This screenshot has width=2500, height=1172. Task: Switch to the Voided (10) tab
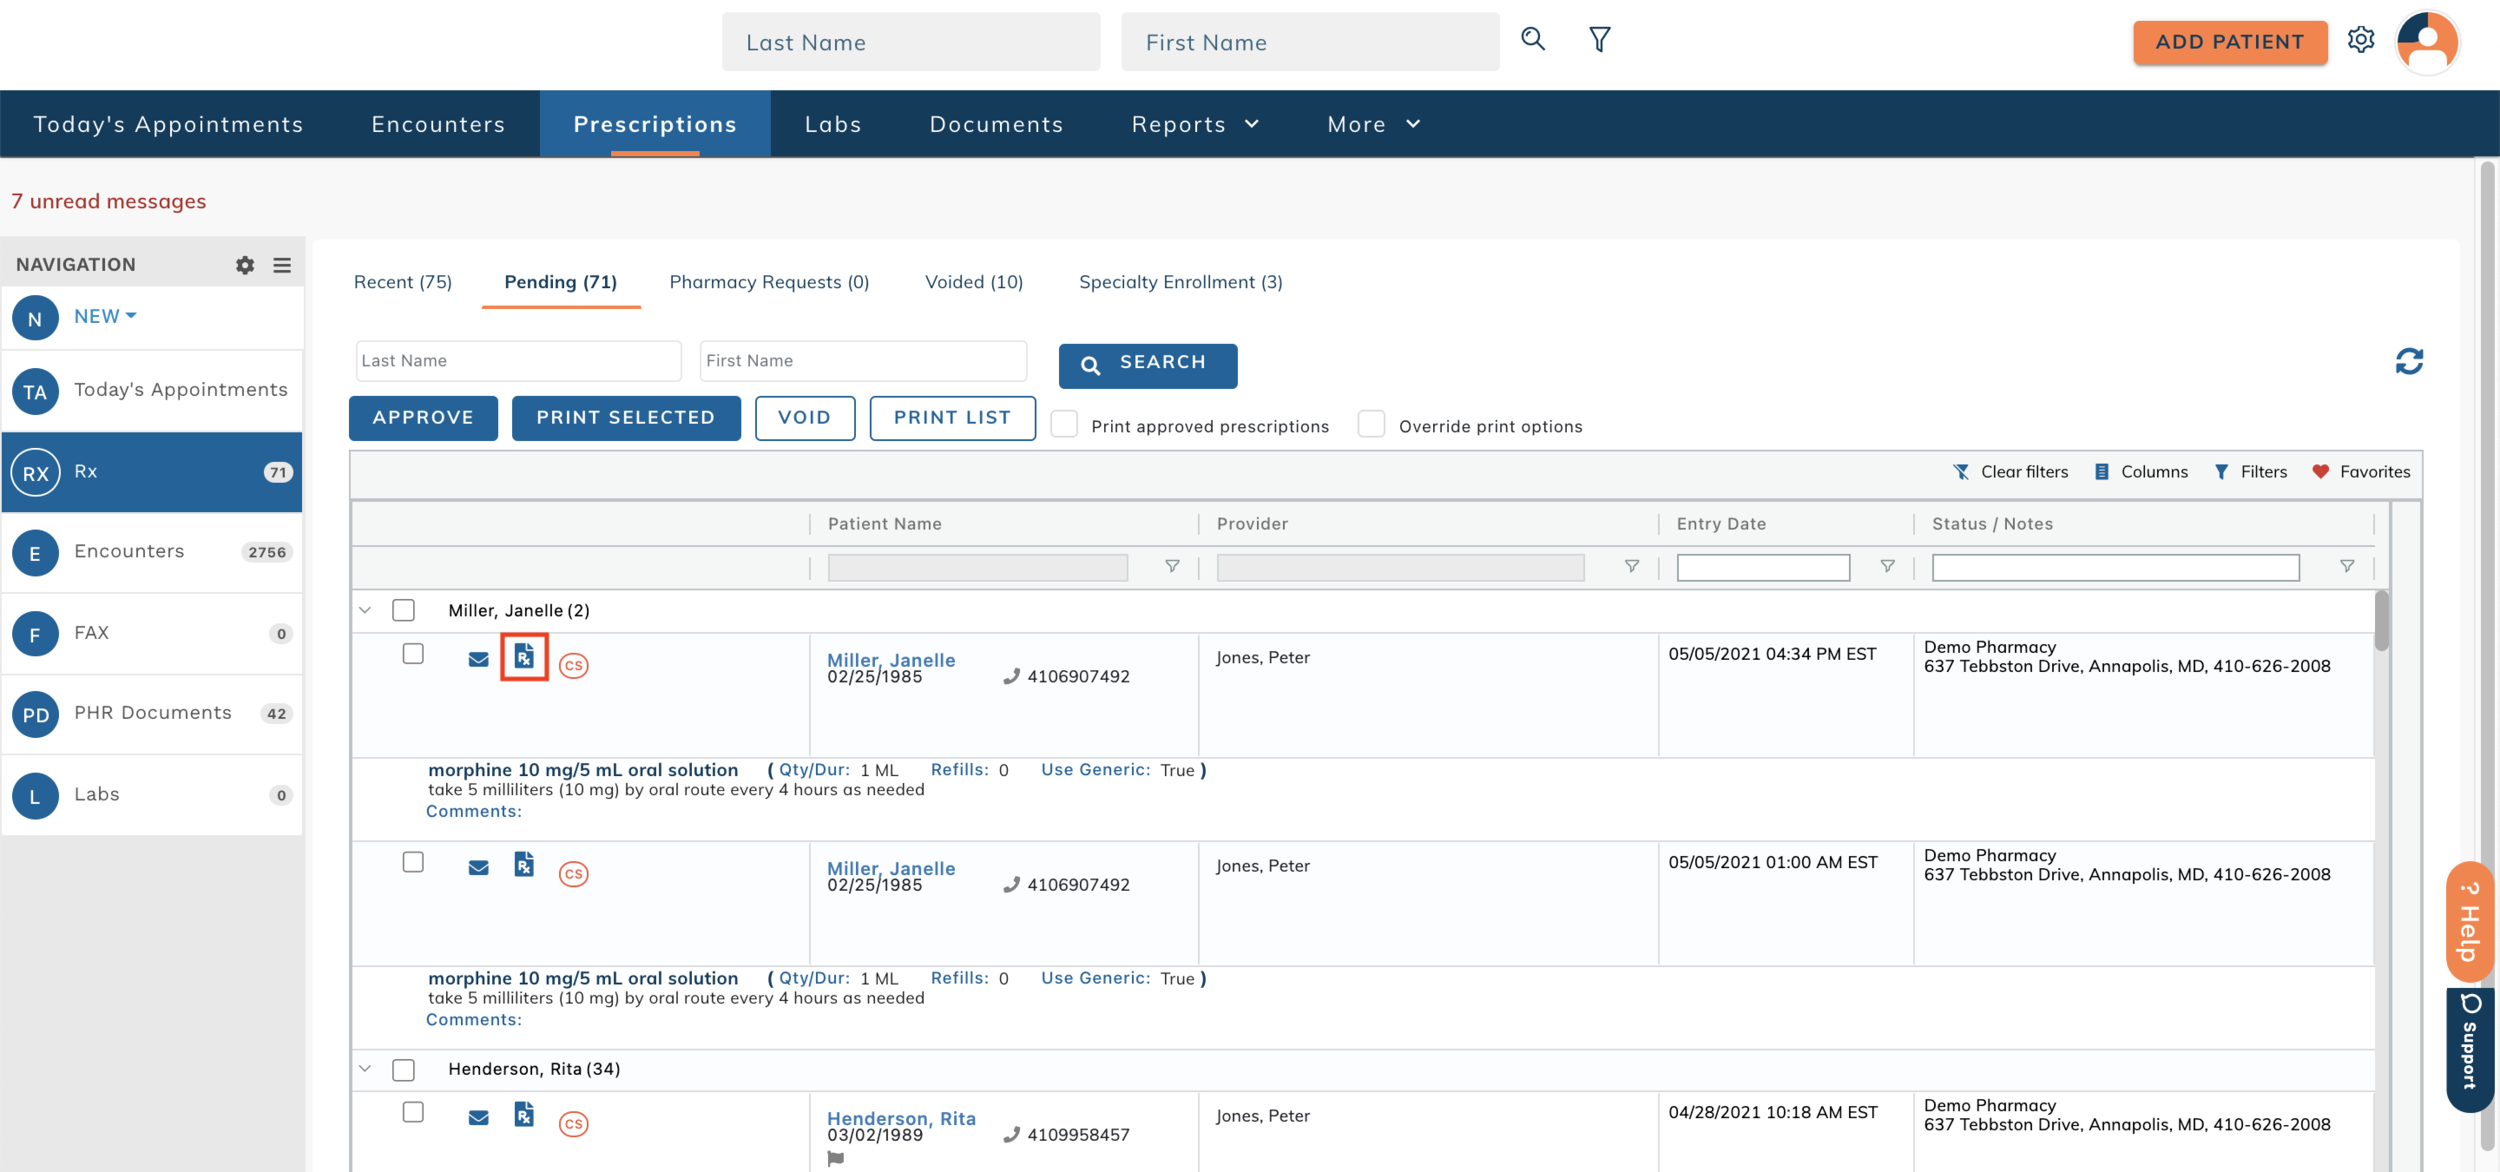pyautogui.click(x=973, y=282)
